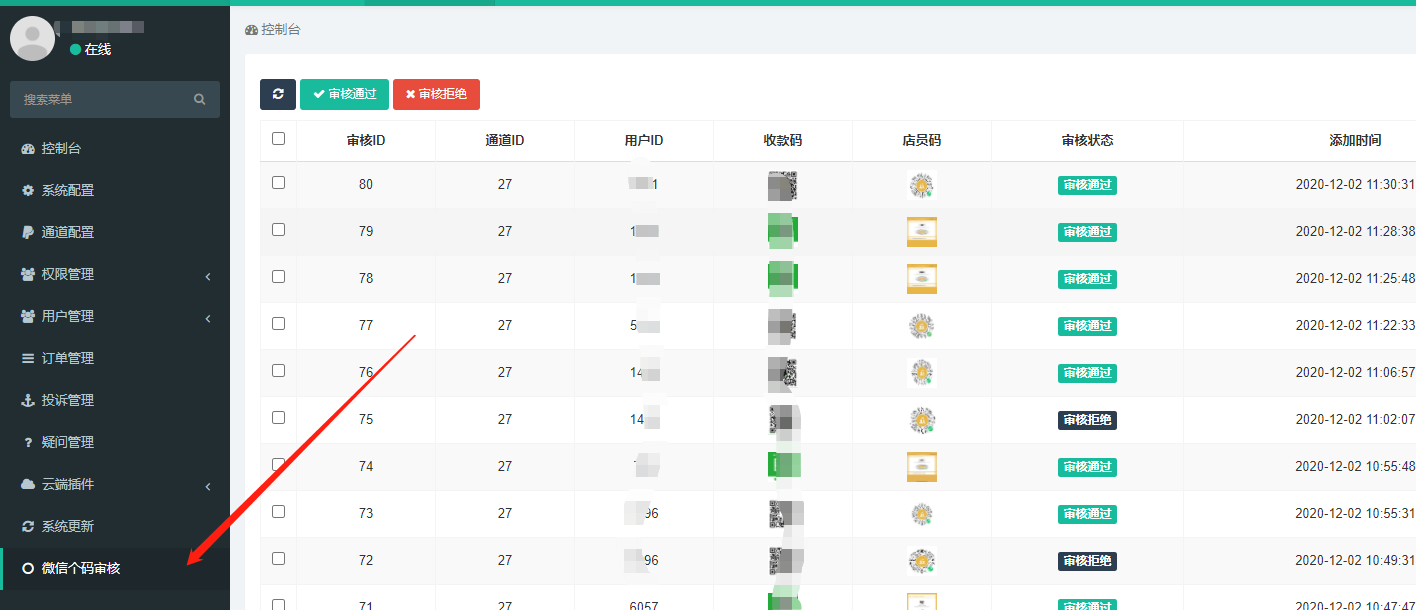
Task: Open 通道配置 PayPal icon in sidebar
Action: pyautogui.click(x=28, y=232)
